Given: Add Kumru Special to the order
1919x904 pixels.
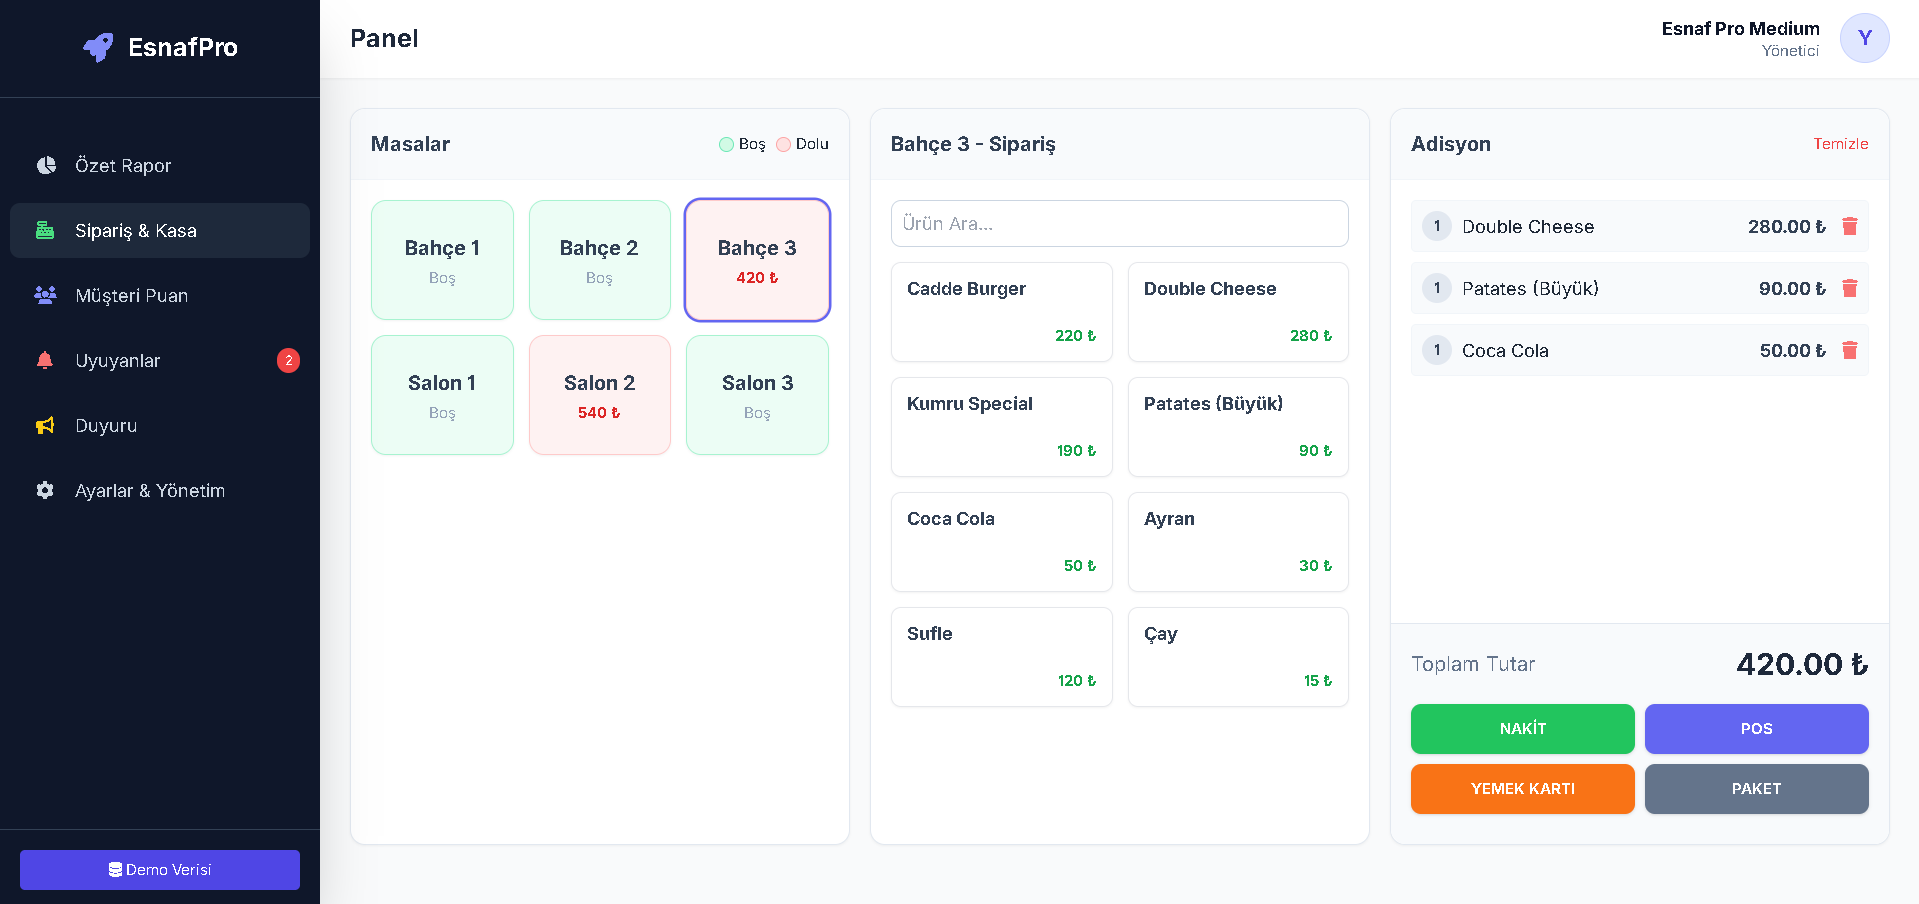Looking at the screenshot, I should pos(1000,427).
